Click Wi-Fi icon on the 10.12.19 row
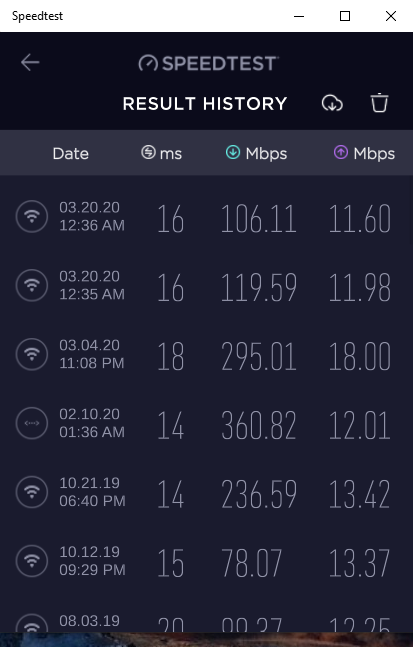 pyautogui.click(x=32, y=561)
